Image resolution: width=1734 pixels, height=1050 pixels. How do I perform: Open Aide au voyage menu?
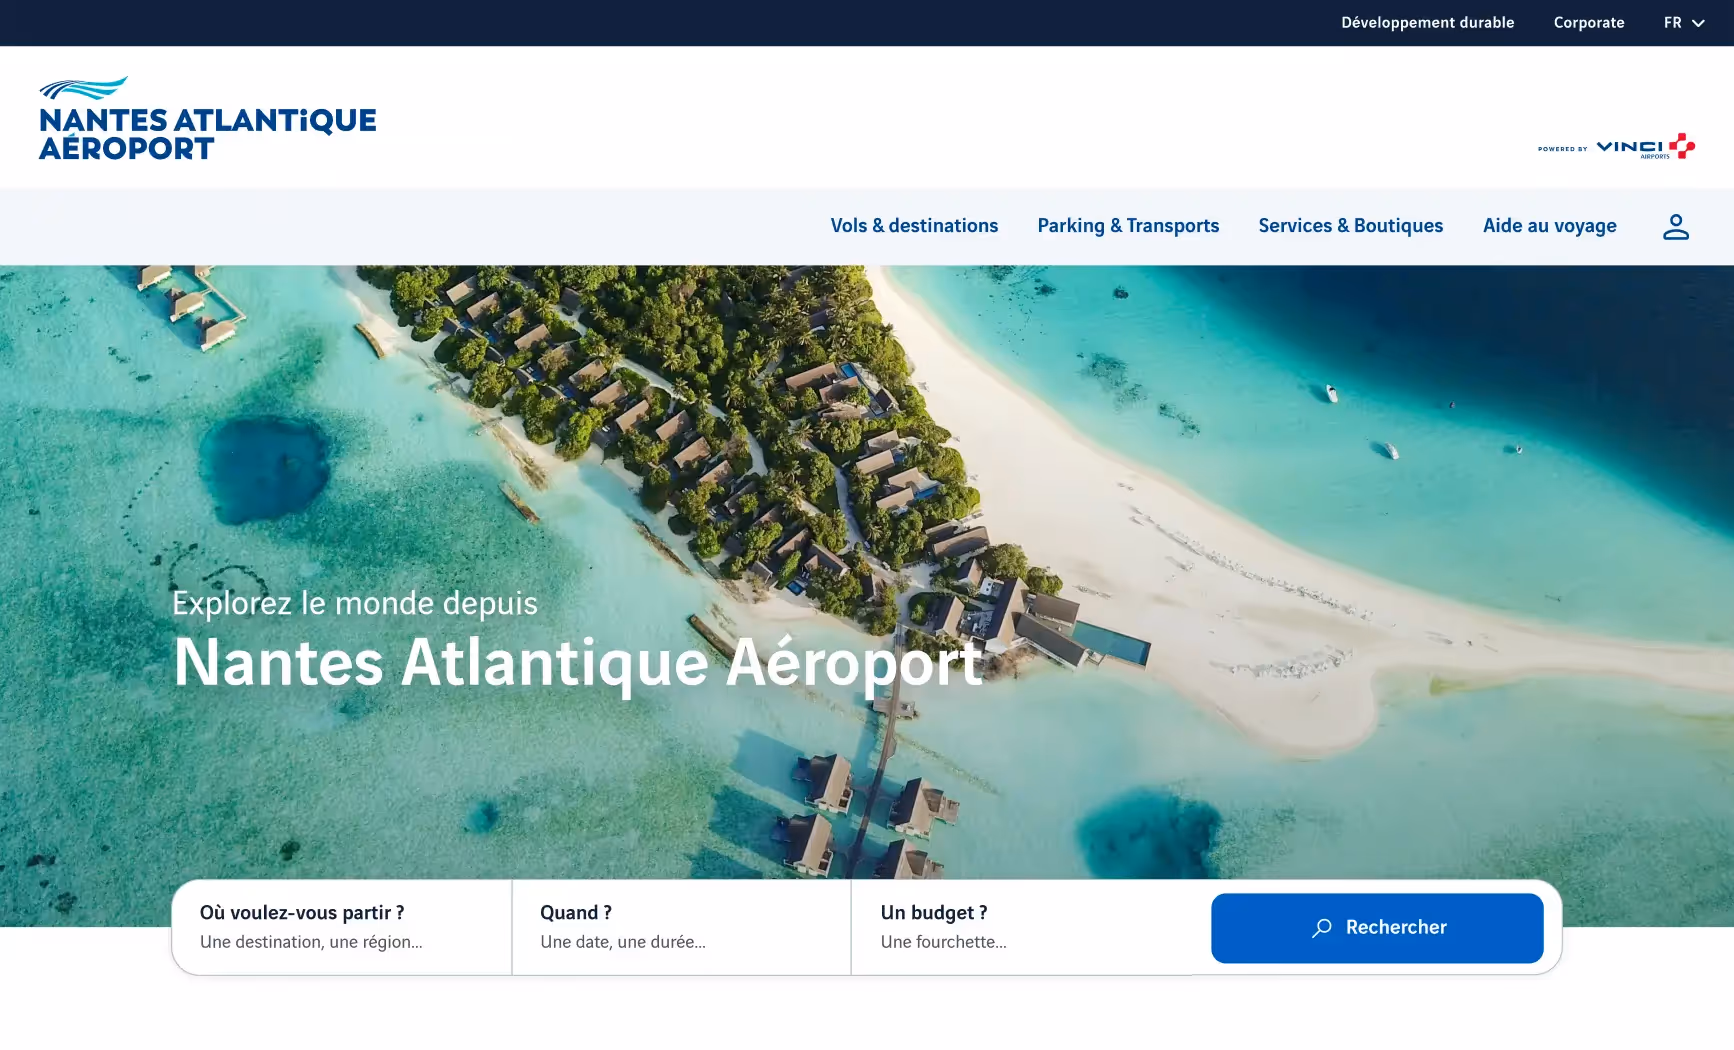coord(1550,226)
